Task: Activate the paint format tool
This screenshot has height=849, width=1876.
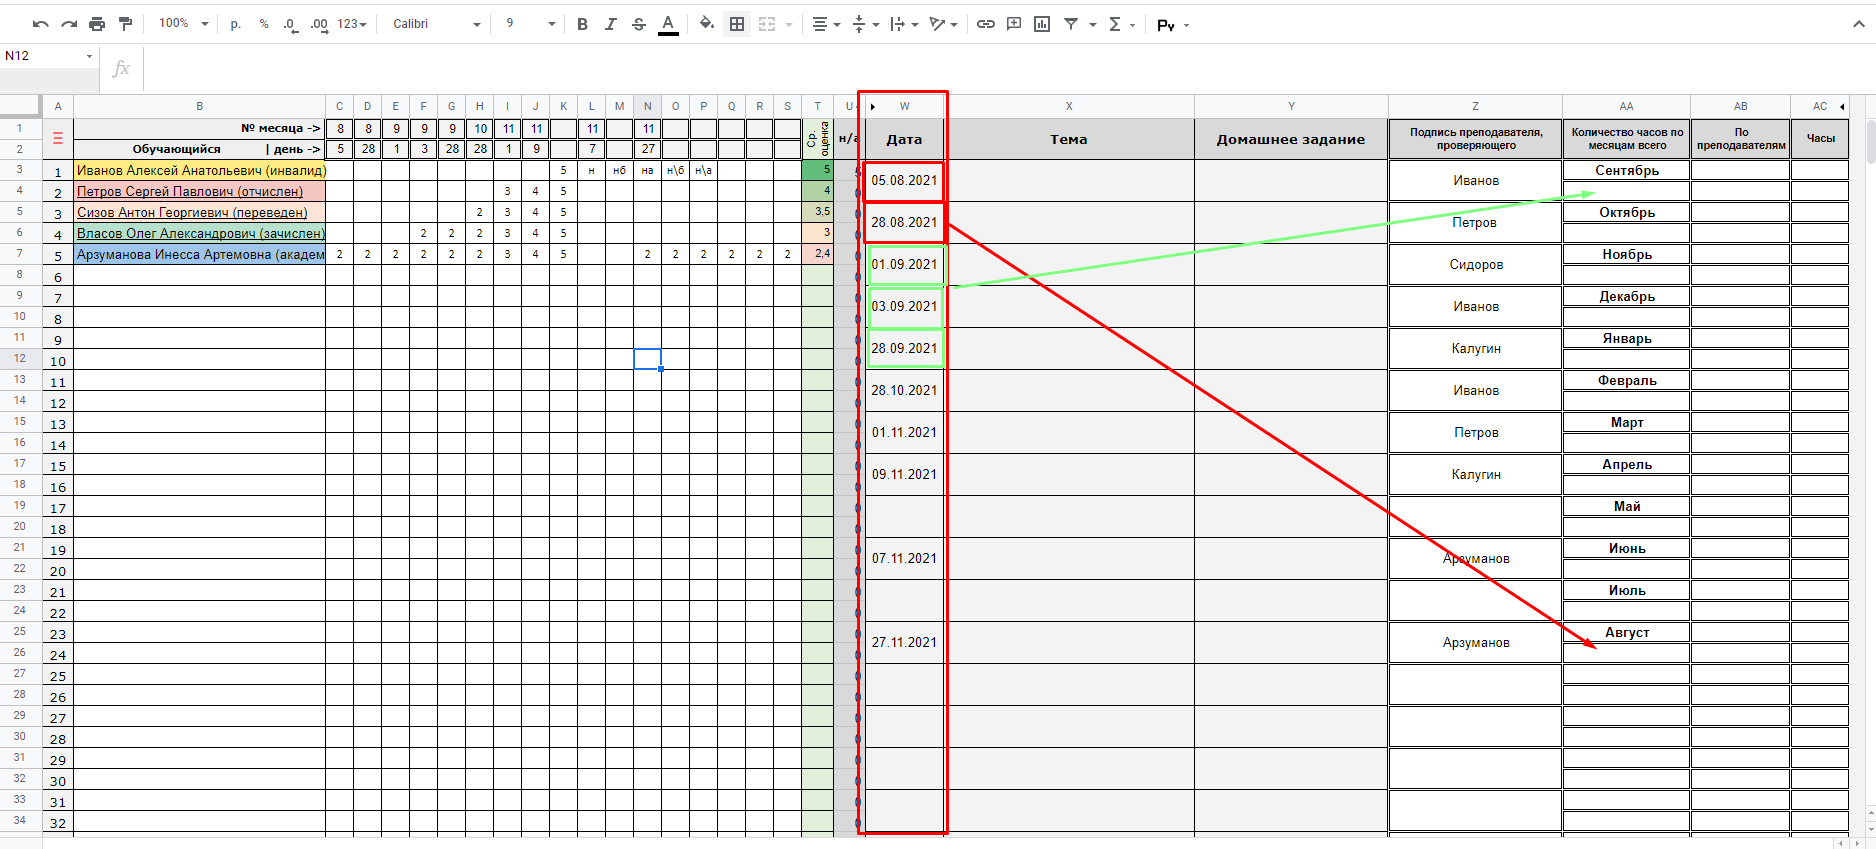Action: pyautogui.click(x=125, y=24)
